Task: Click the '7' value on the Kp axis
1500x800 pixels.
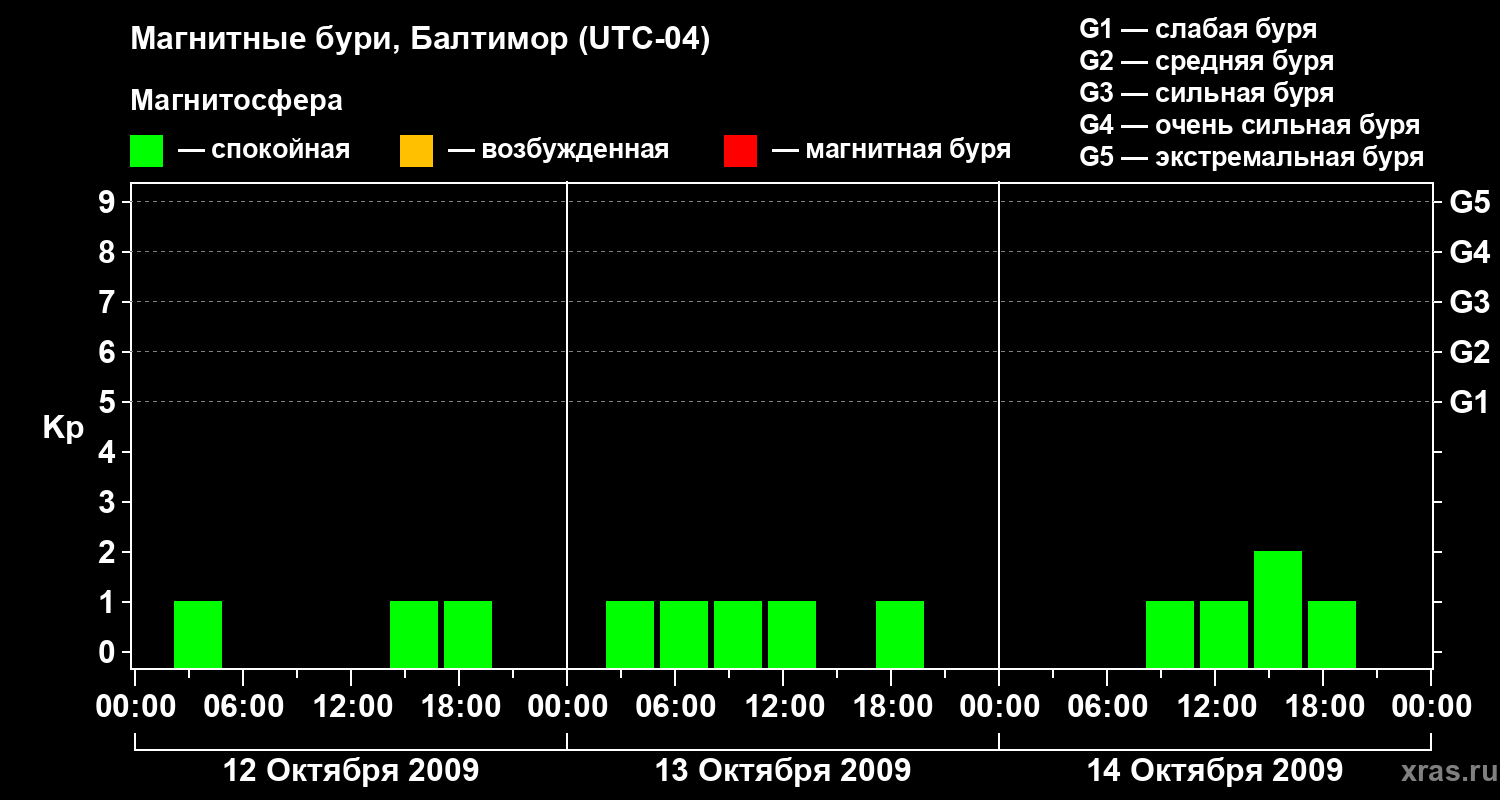Action: click(x=109, y=302)
